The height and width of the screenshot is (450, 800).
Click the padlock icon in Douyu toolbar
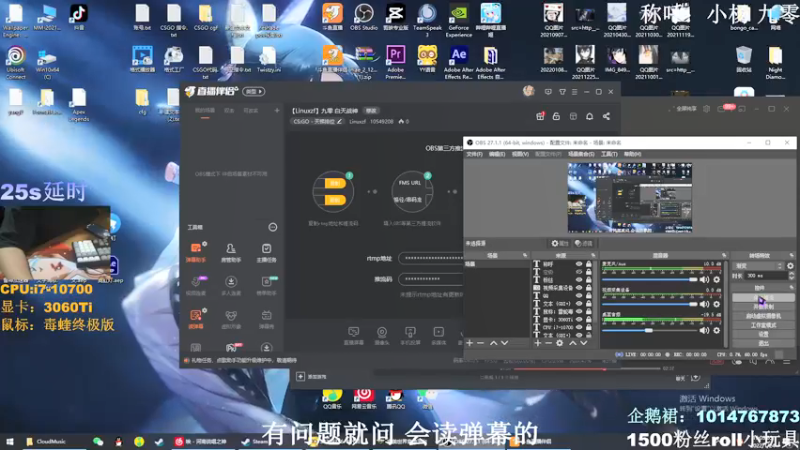coord(556,116)
